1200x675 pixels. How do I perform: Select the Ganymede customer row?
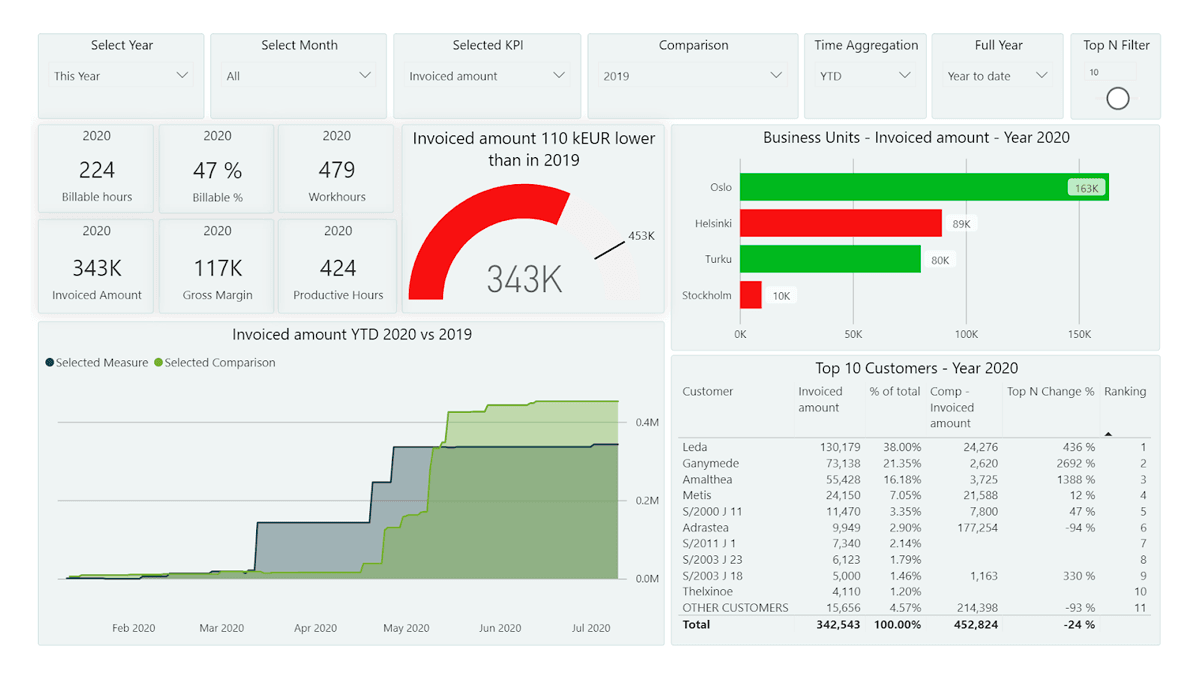(710, 463)
